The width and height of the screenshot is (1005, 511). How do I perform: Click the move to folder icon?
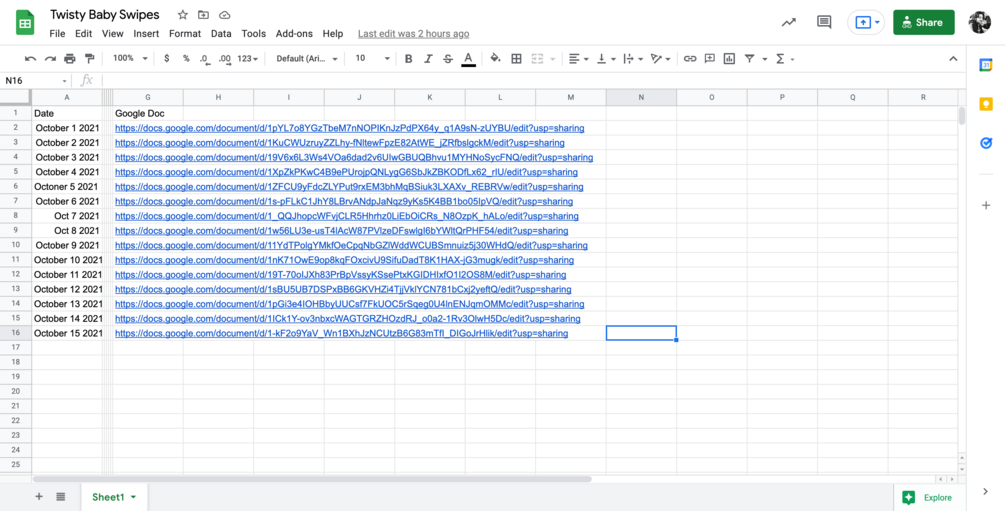pyautogui.click(x=203, y=15)
